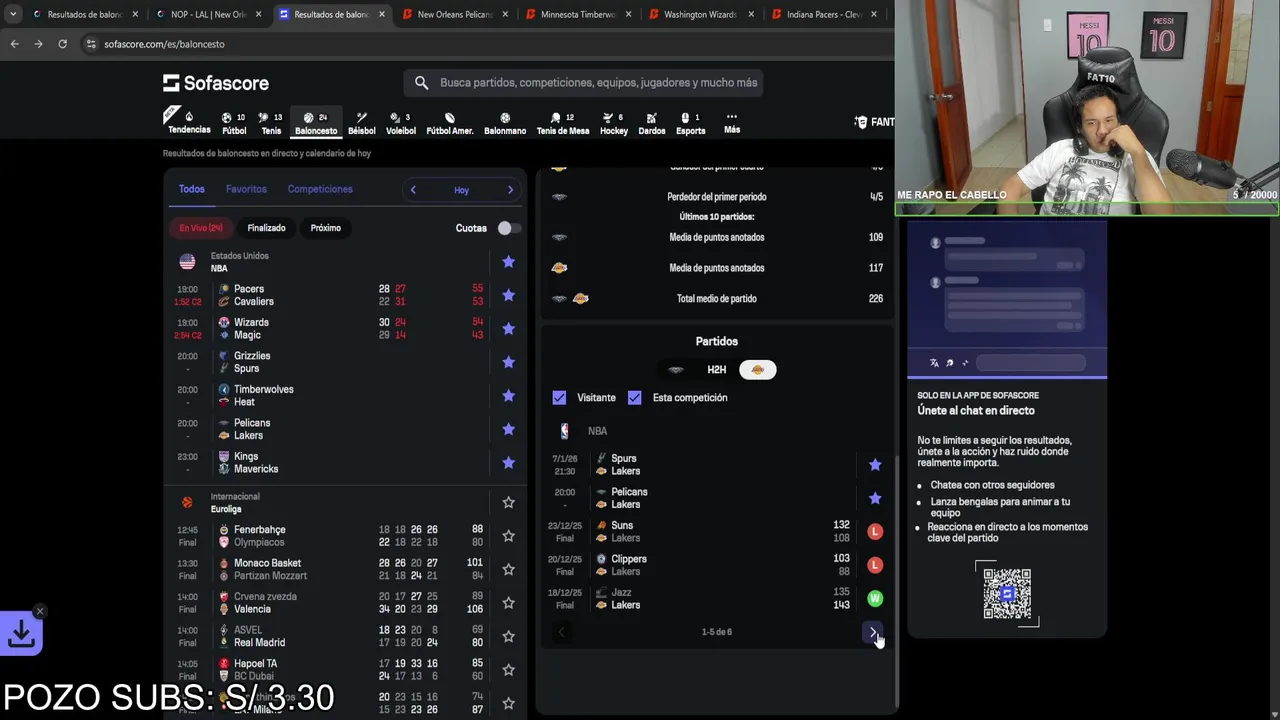The width and height of the screenshot is (1280, 720).
Task: Open Esports section
Action: pos(691,123)
